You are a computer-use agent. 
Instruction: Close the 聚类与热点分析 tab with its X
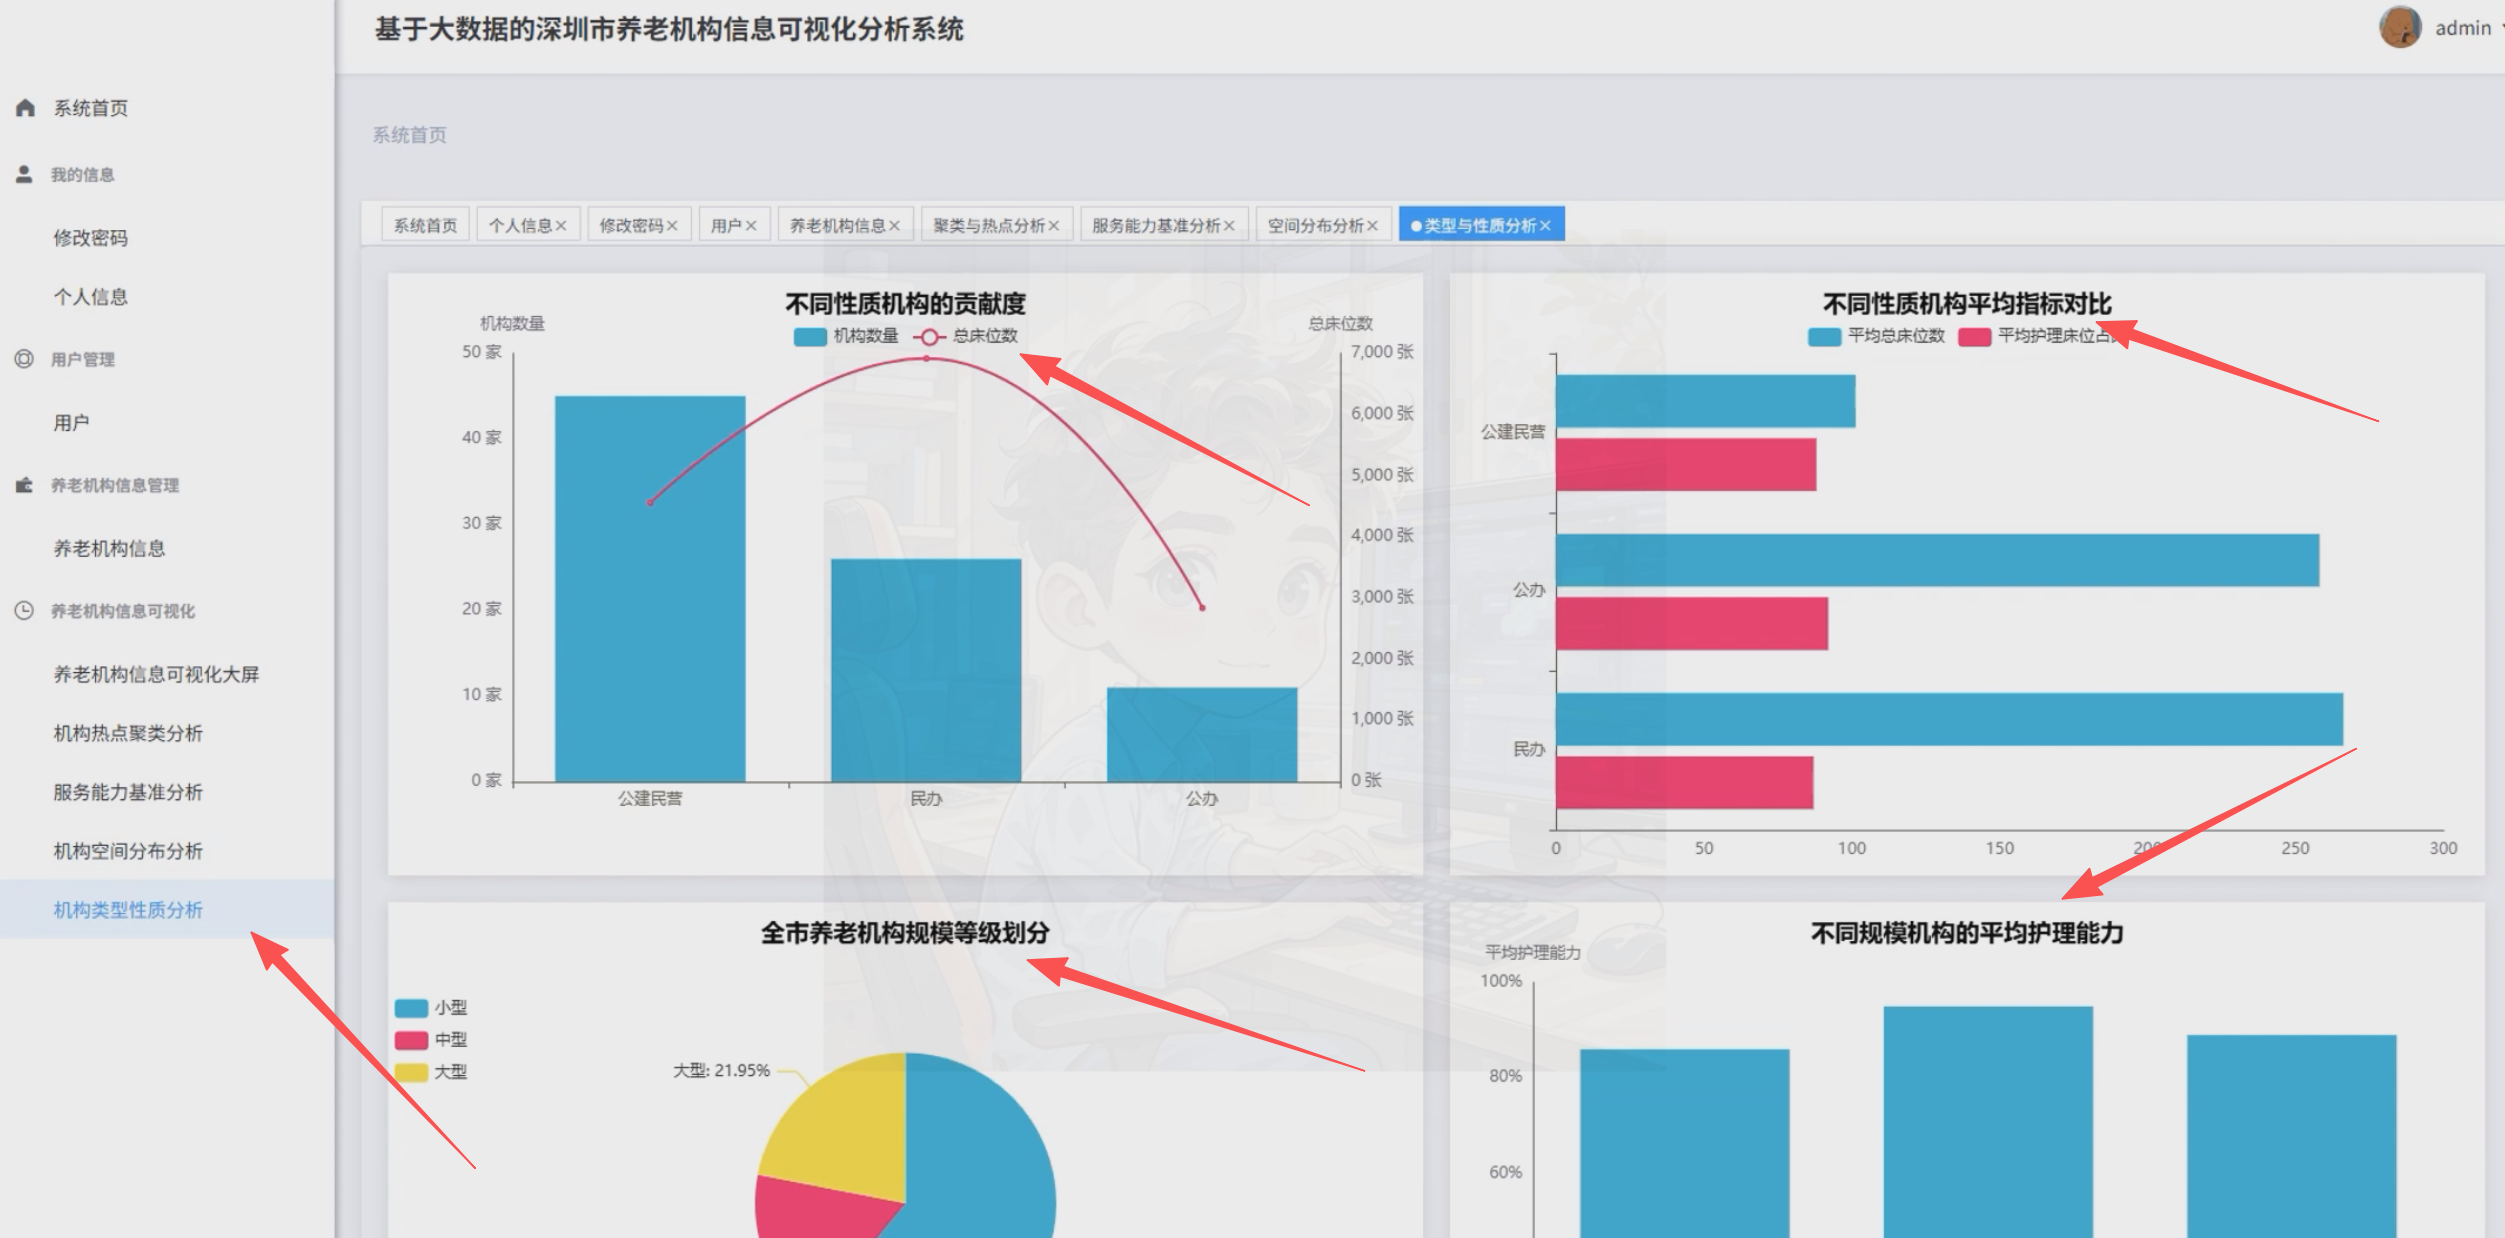pyautogui.click(x=1053, y=226)
